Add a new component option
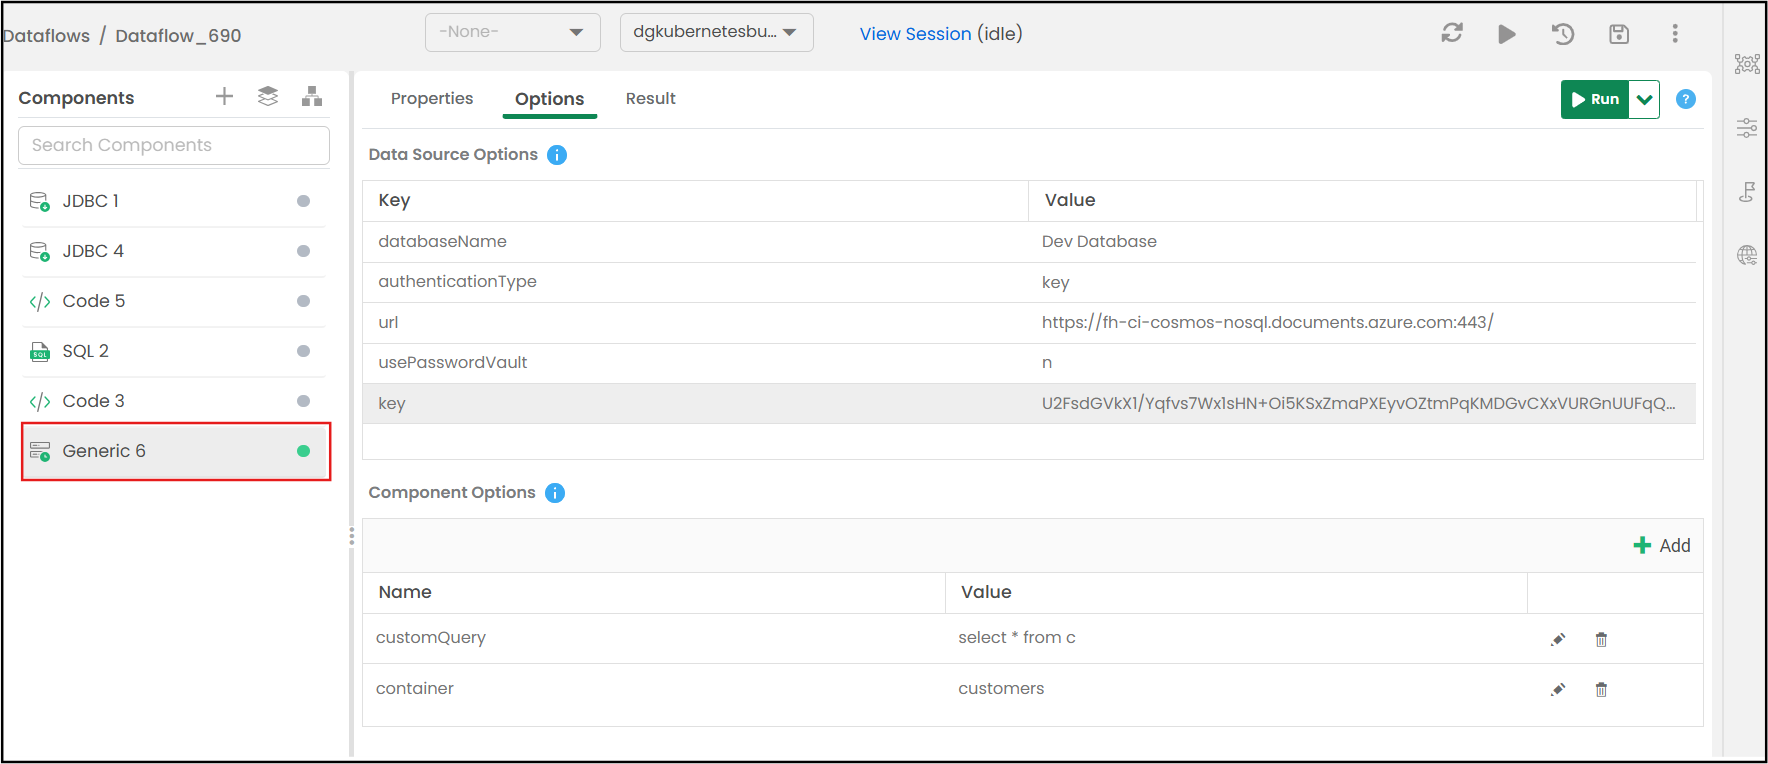The width and height of the screenshot is (1768, 764). pos(1661,545)
